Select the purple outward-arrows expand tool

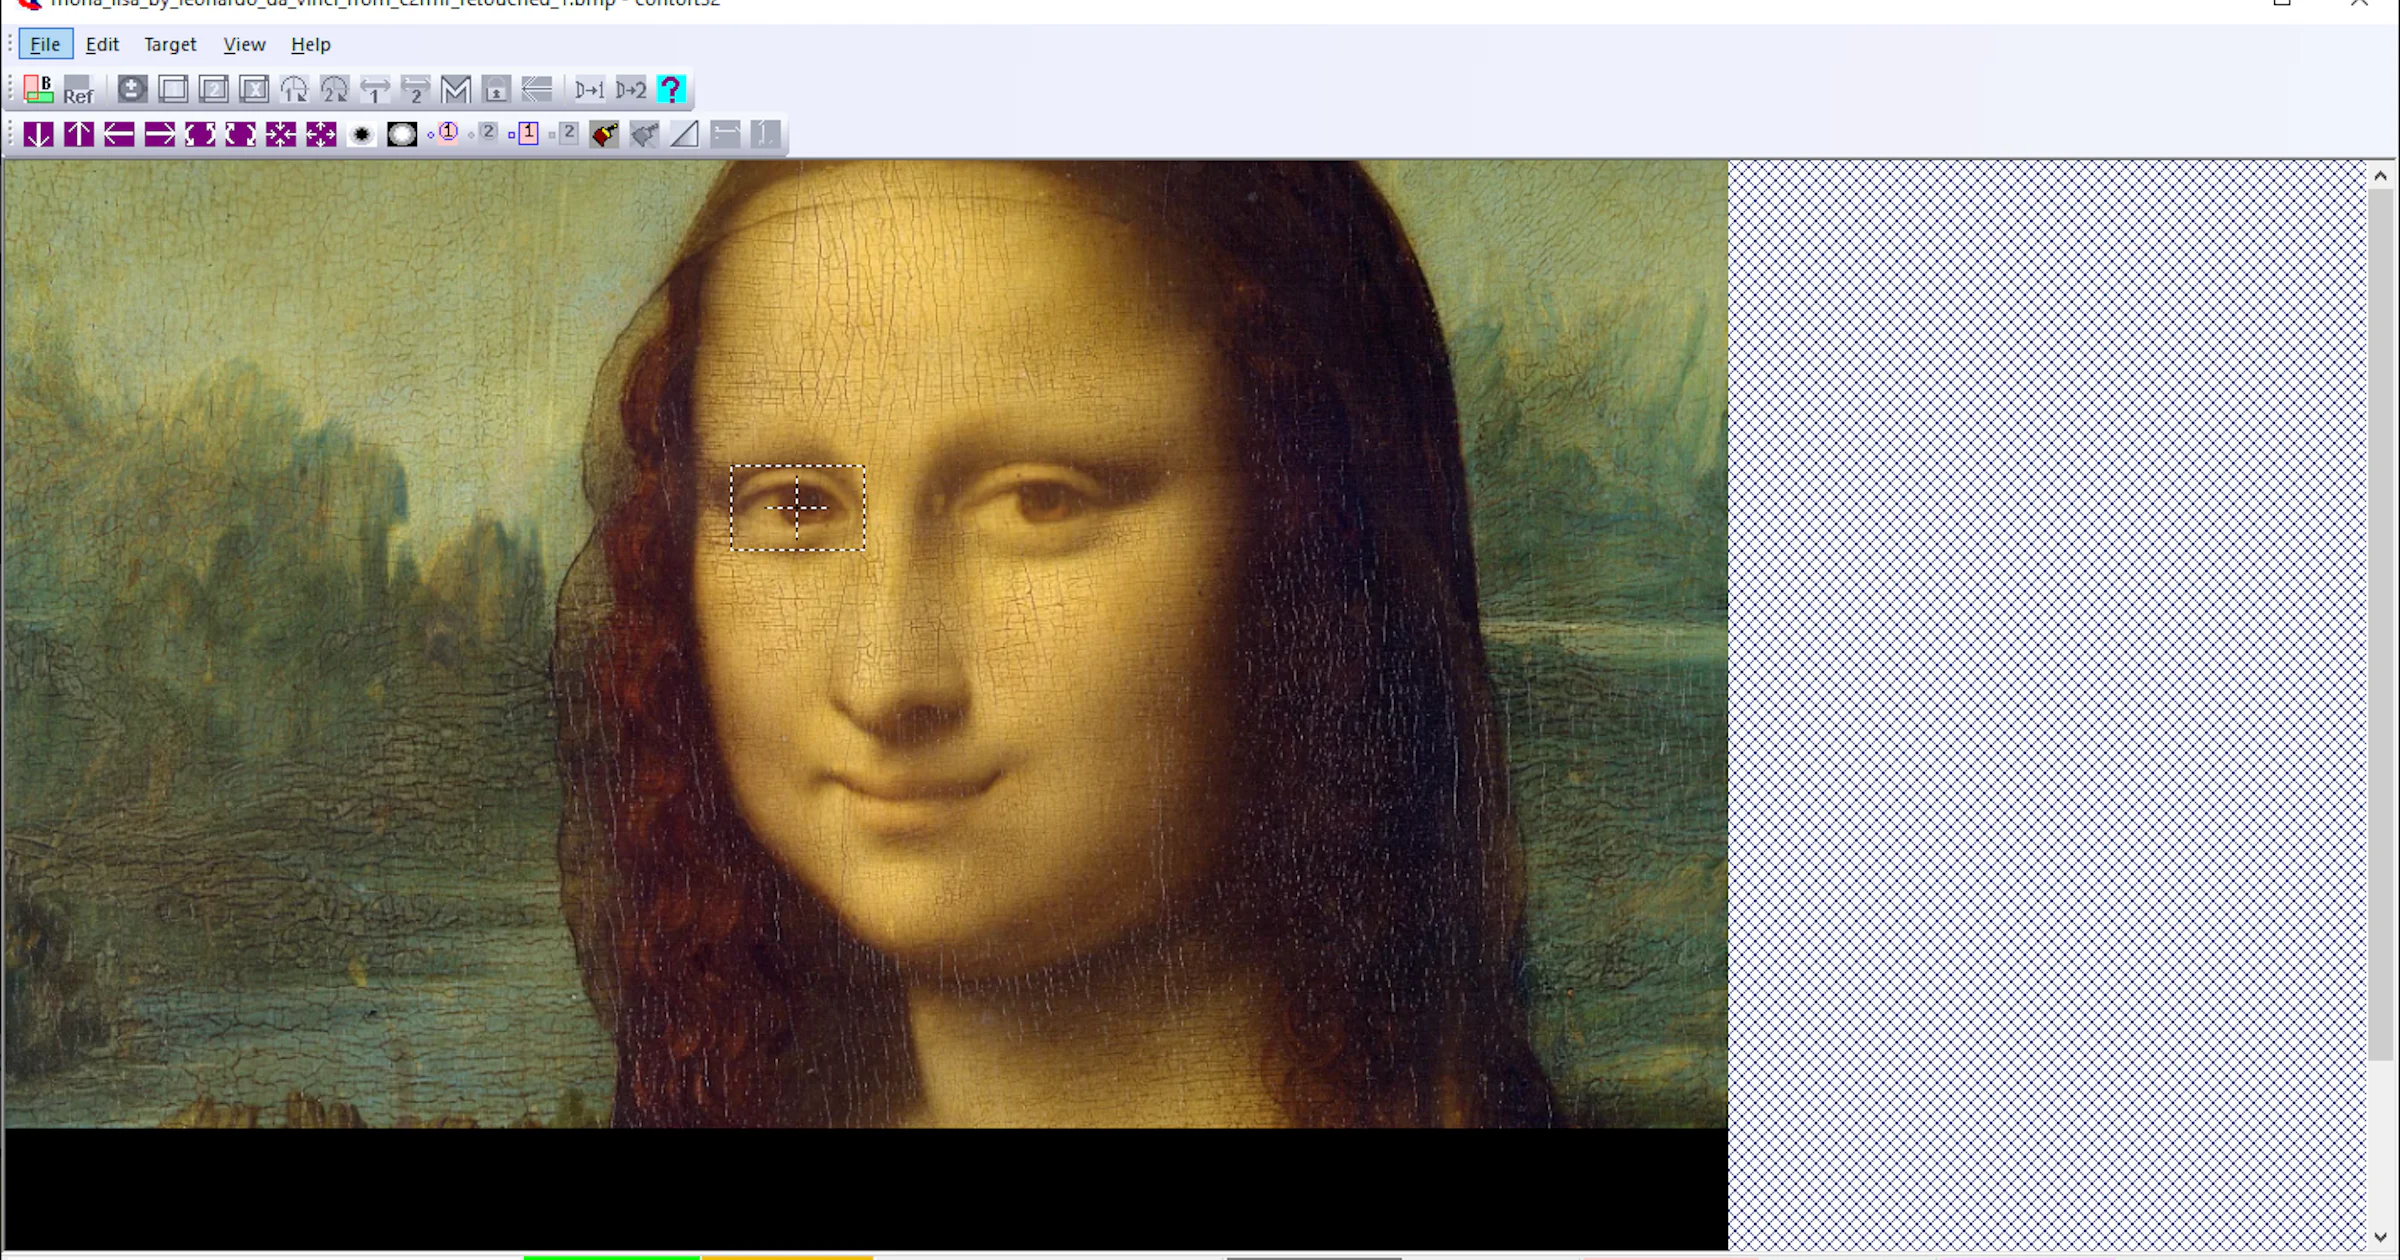[x=321, y=134]
